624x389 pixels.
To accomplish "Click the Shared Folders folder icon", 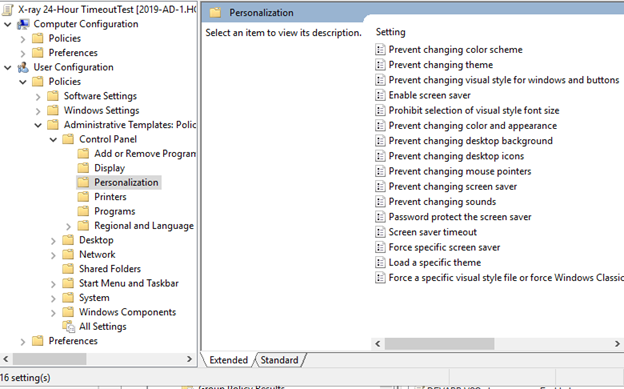I will pos(68,268).
